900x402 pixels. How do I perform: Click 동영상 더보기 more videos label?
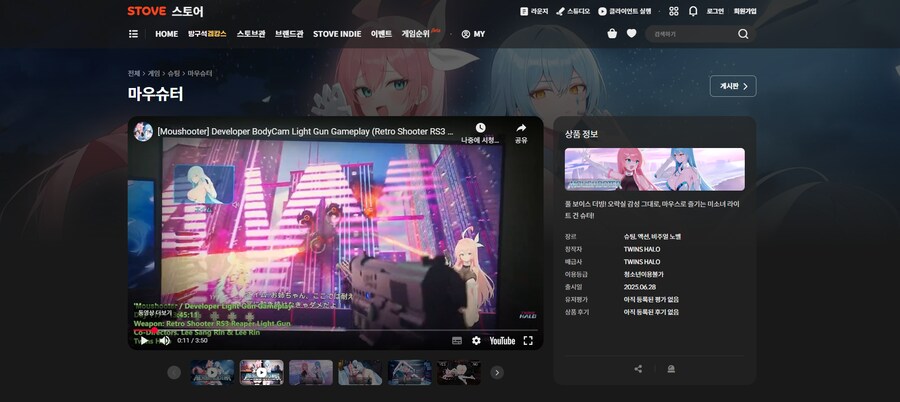click(153, 313)
